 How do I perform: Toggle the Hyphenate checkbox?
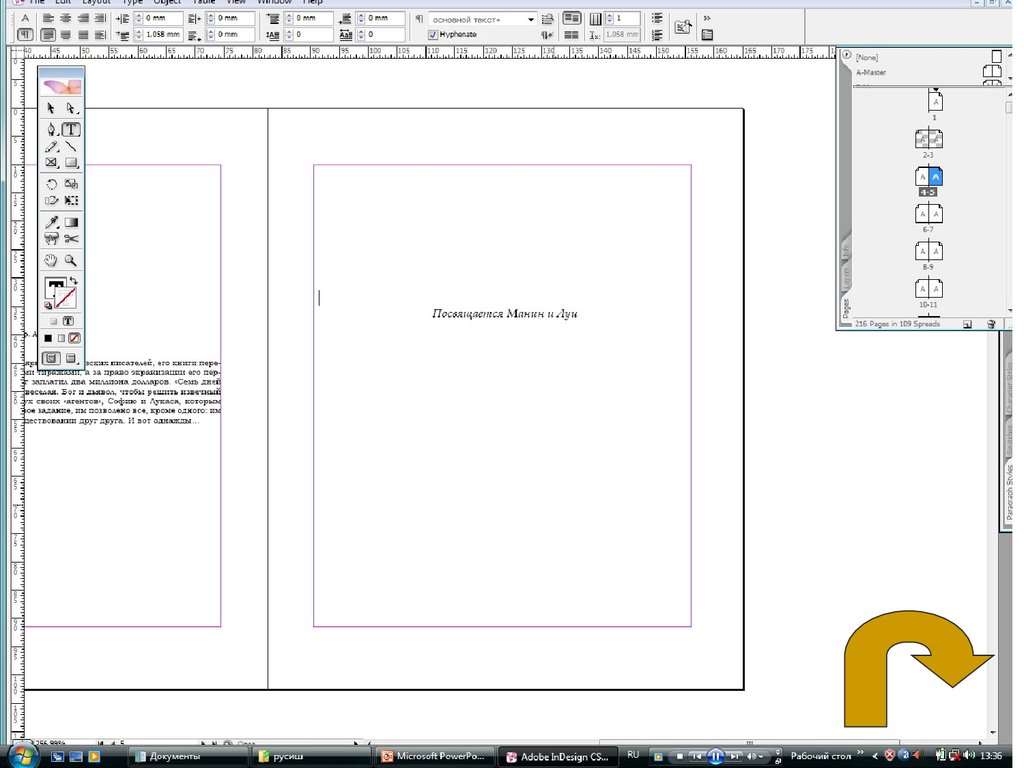point(432,35)
